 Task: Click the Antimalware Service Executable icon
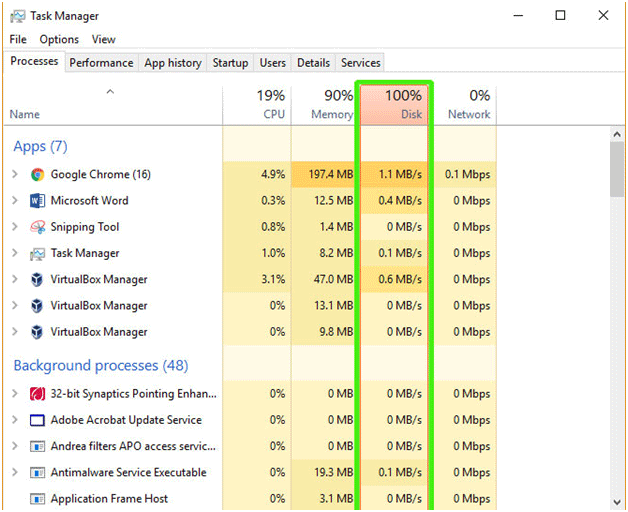[x=37, y=473]
